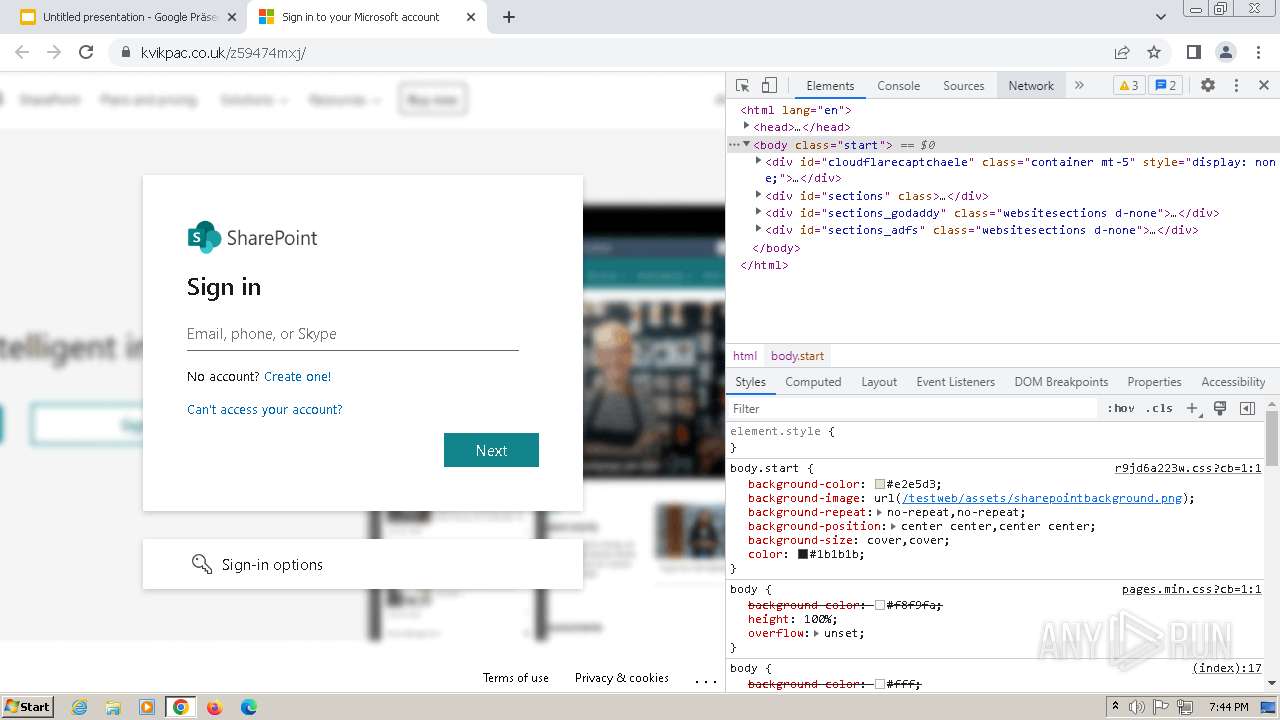Toggle device toolbar icon in DevTools
The width and height of the screenshot is (1280, 720).
pyautogui.click(x=769, y=86)
